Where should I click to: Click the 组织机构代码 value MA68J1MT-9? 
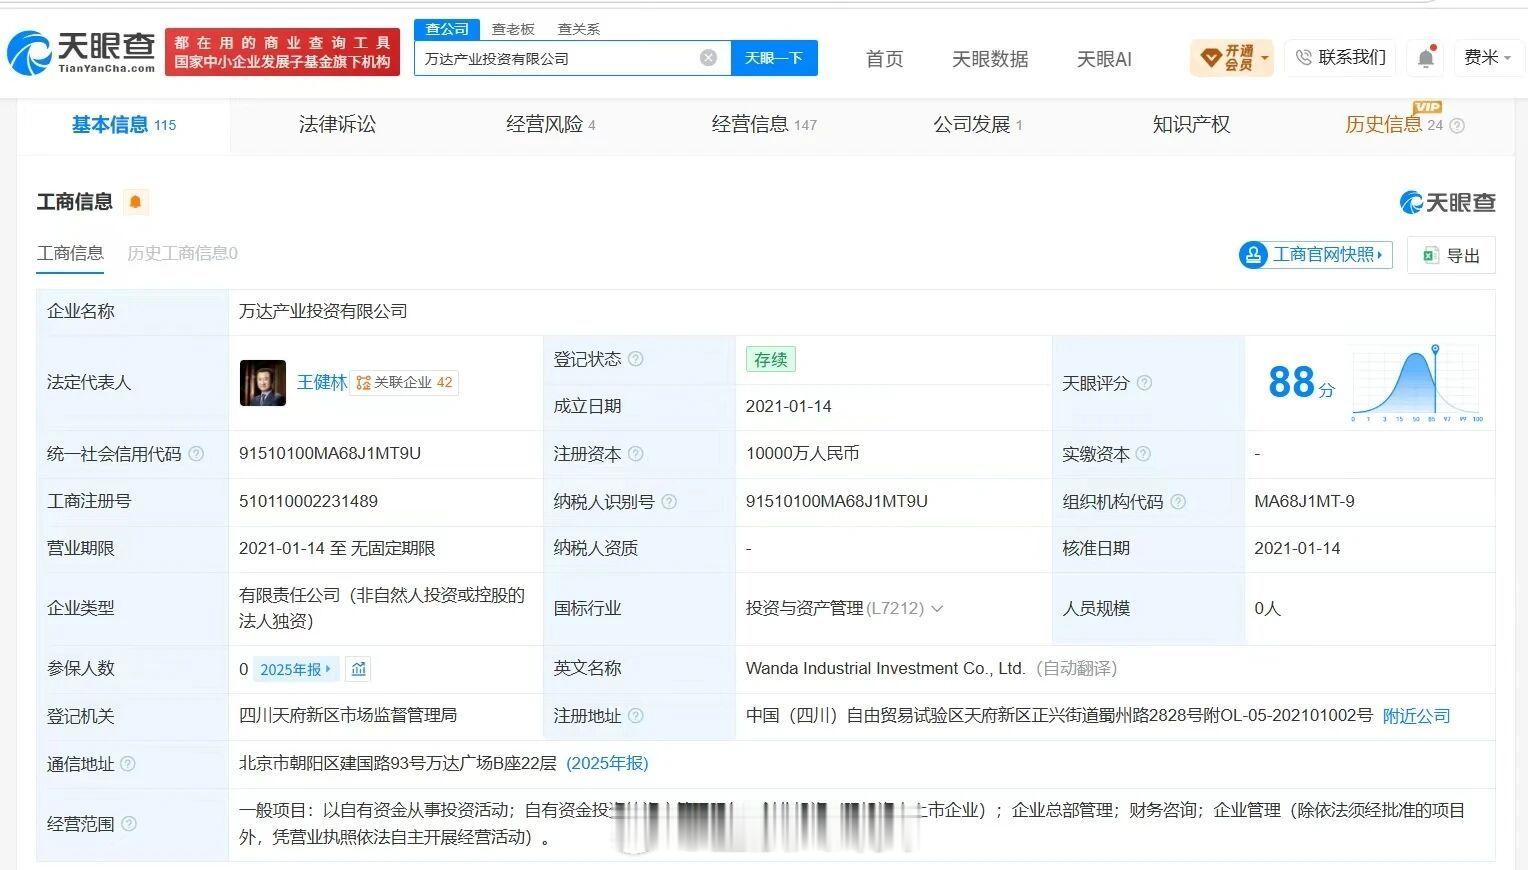(1304, 501)
